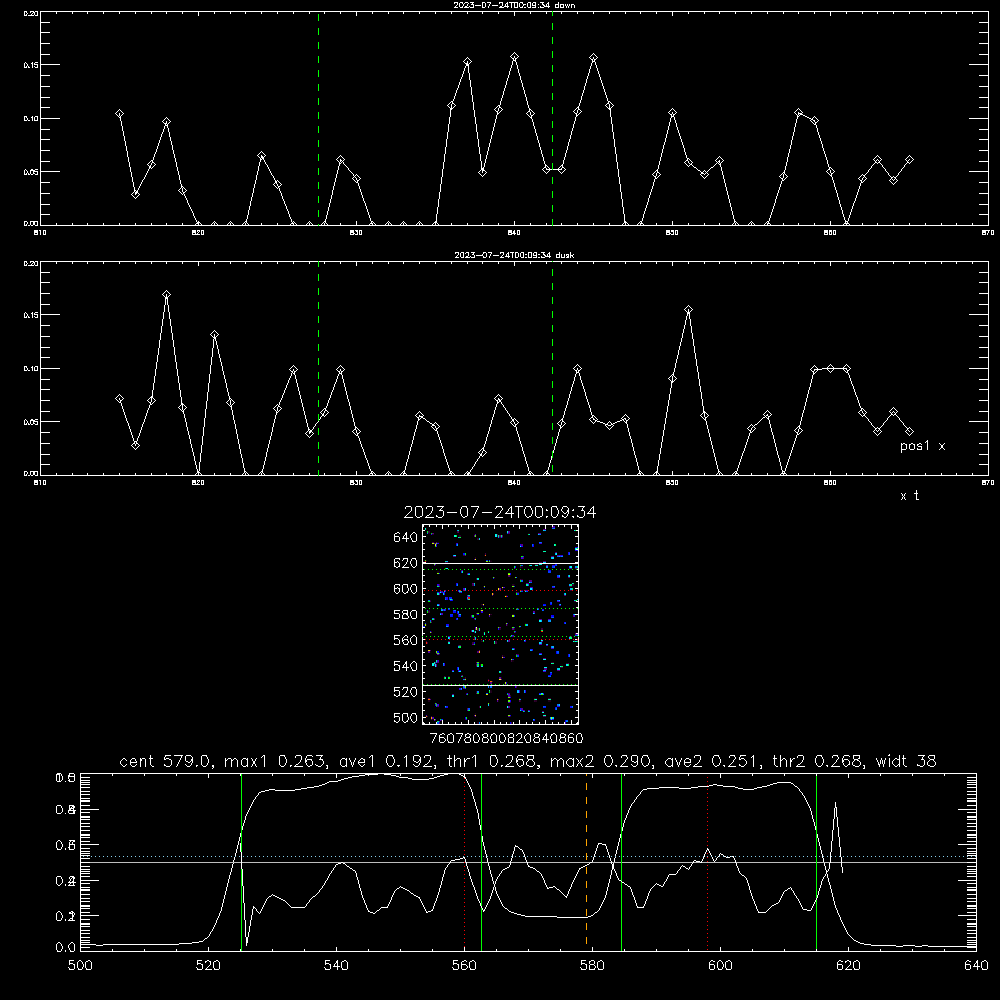Screen dimensions: 1000x1000
Task: Select the 'x t' label
Action: click(909, 496)
